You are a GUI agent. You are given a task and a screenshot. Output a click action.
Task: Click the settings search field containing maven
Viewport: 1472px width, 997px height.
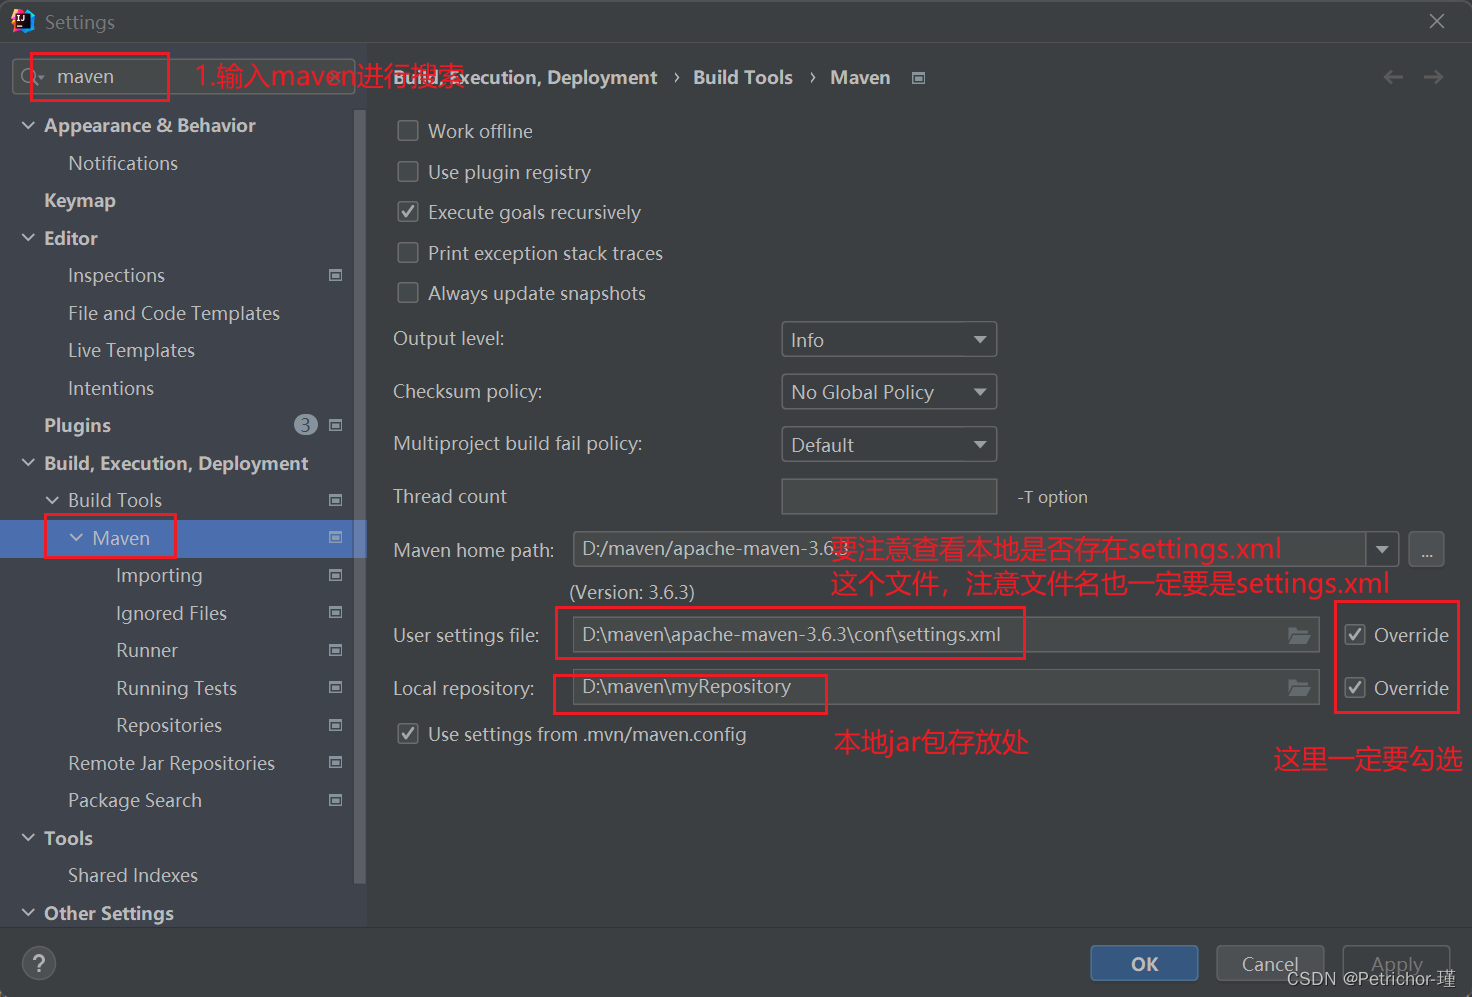tap(183, 77)
